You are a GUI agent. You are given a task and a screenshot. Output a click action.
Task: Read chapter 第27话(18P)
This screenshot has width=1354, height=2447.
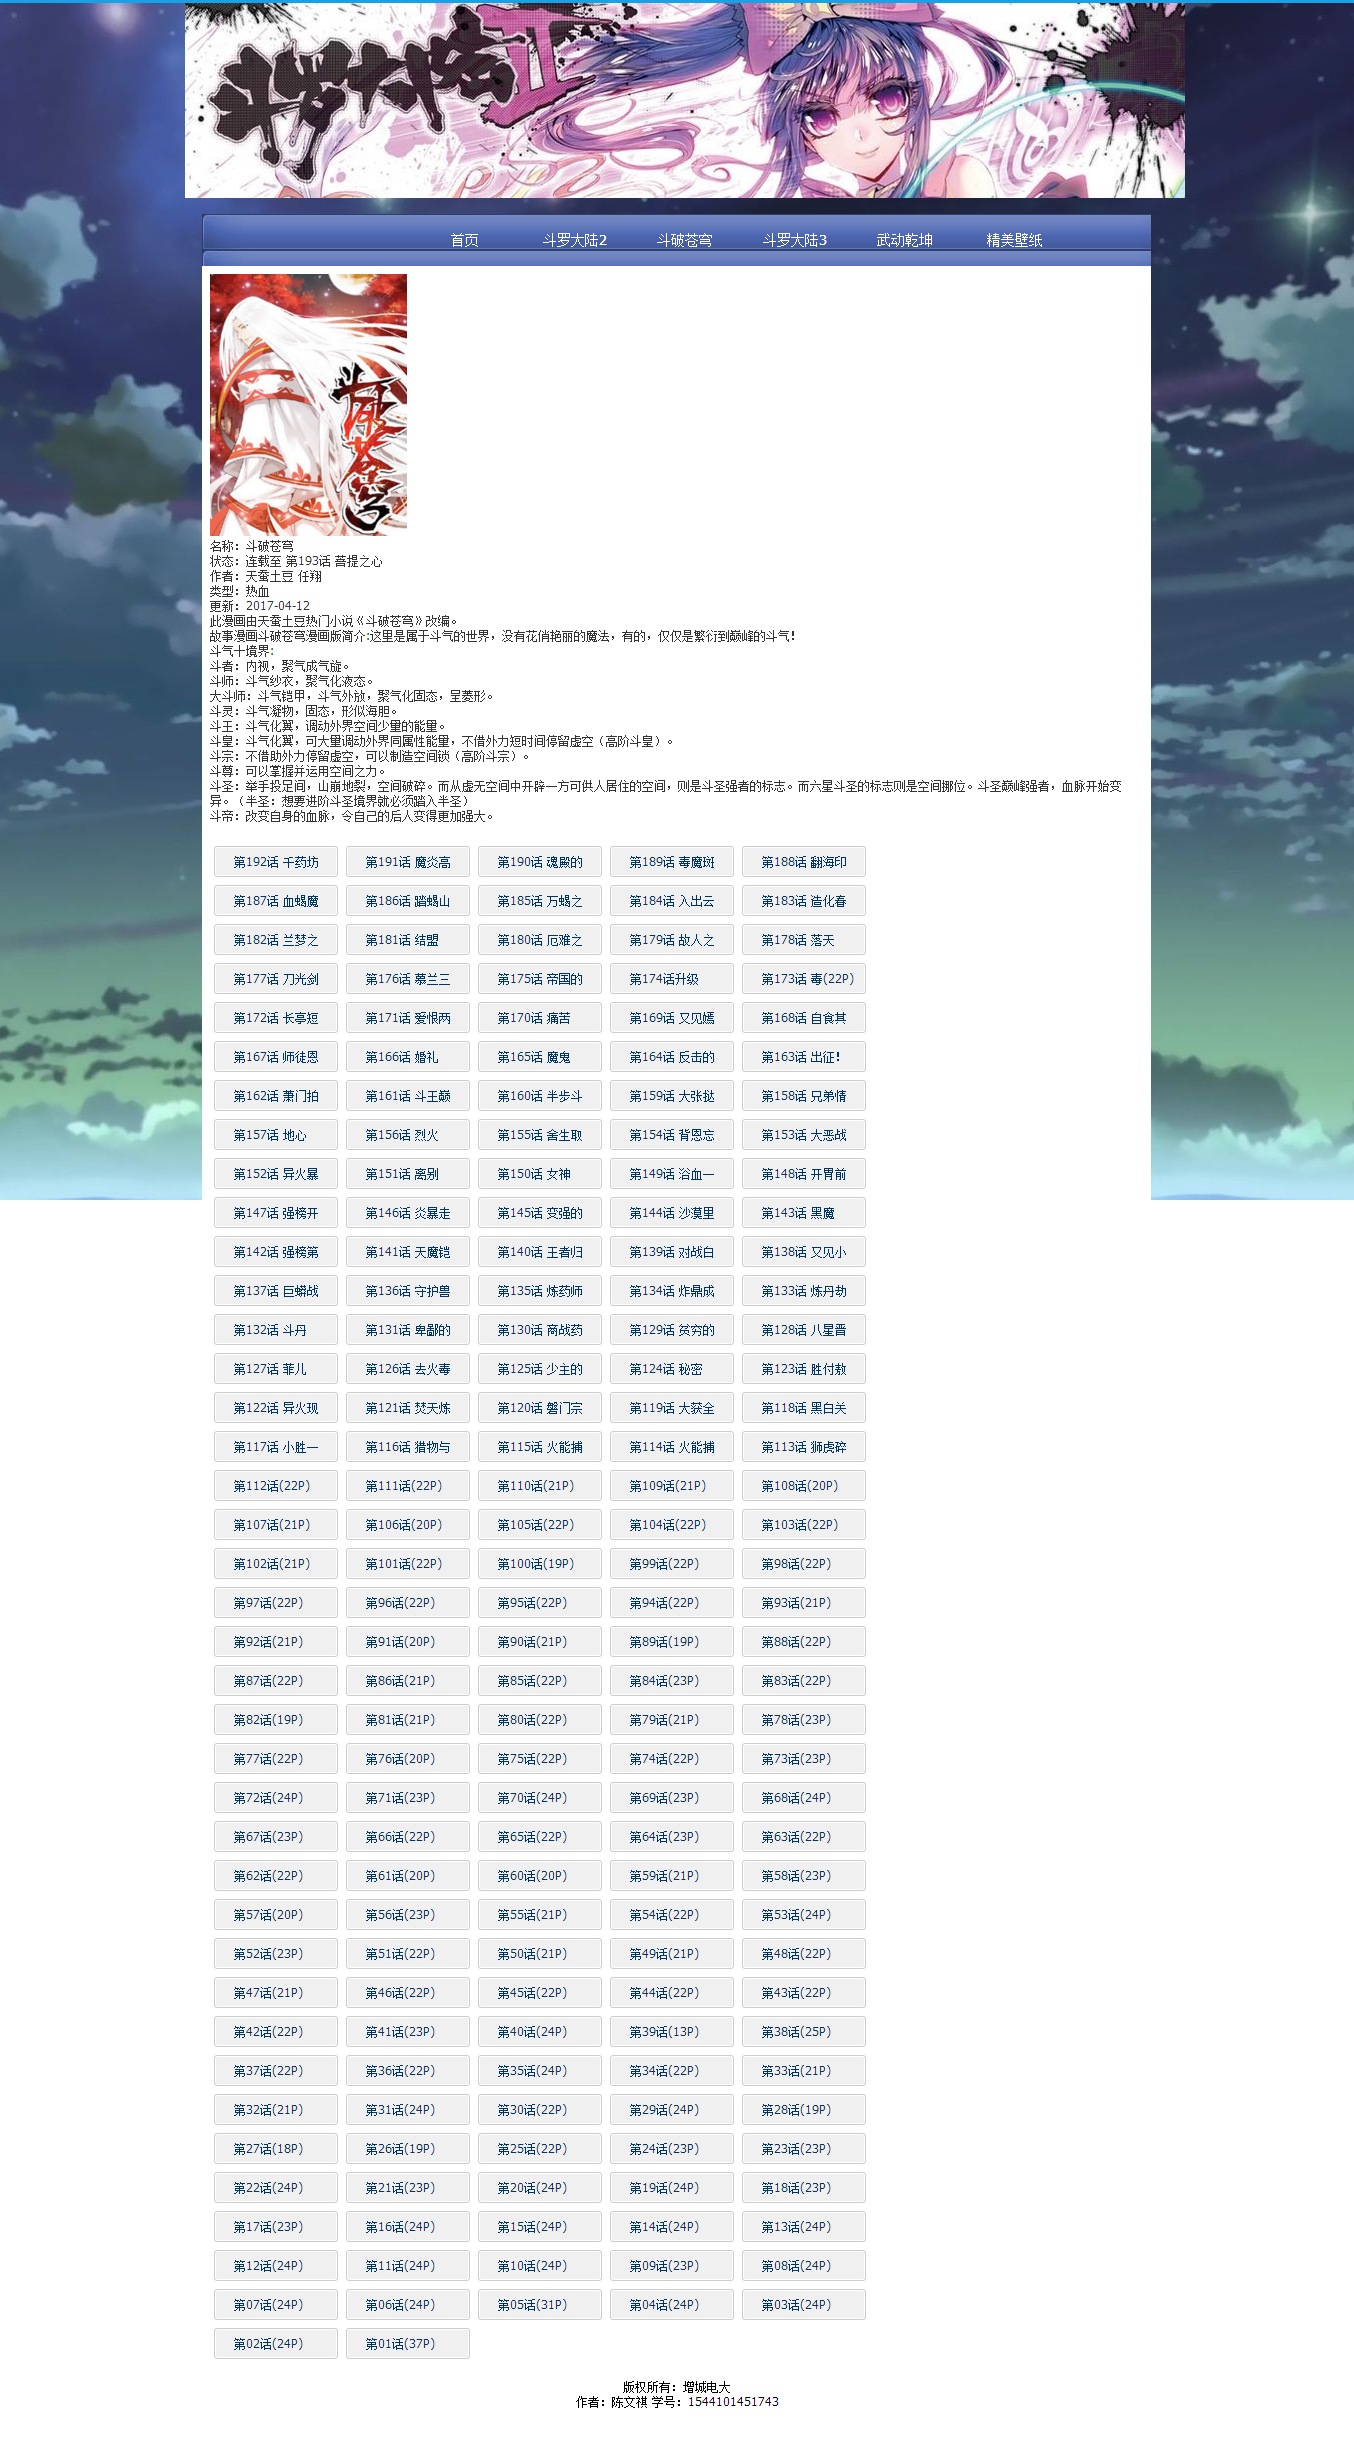[x=276, y=2149]
